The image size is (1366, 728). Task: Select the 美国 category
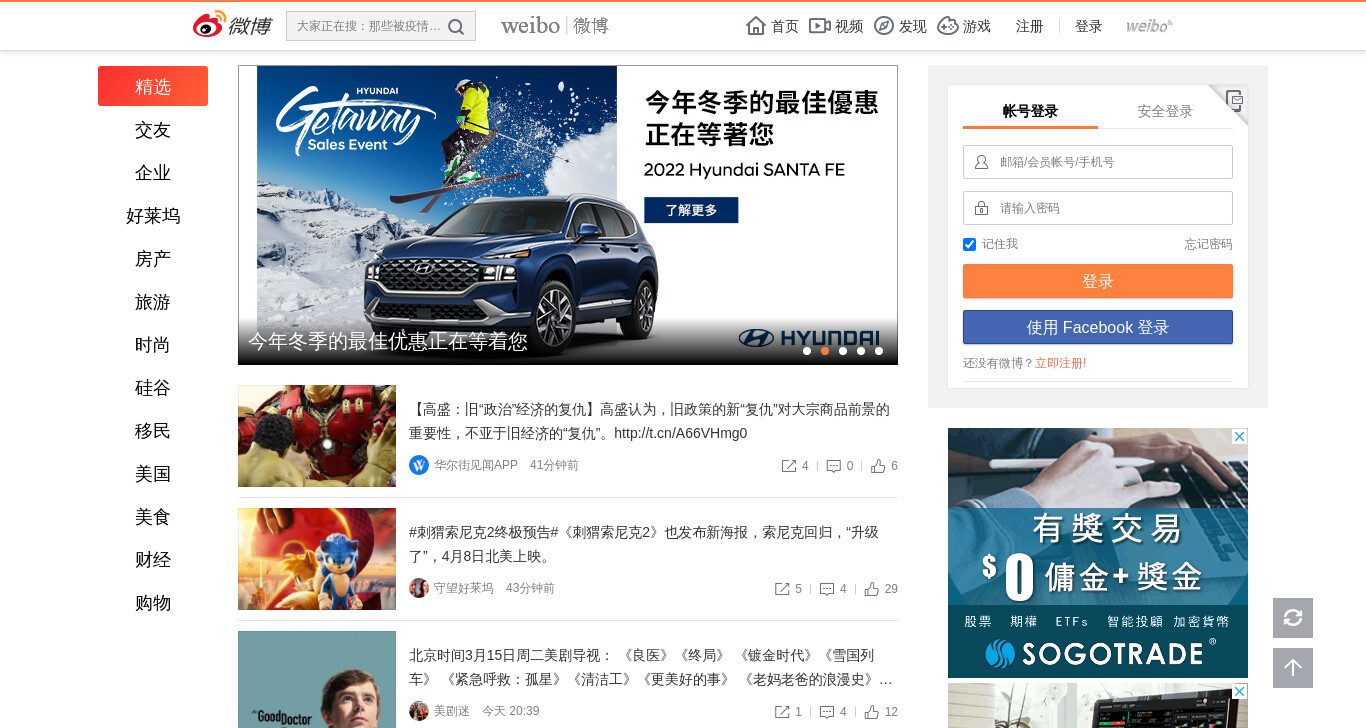coord(153,474)
